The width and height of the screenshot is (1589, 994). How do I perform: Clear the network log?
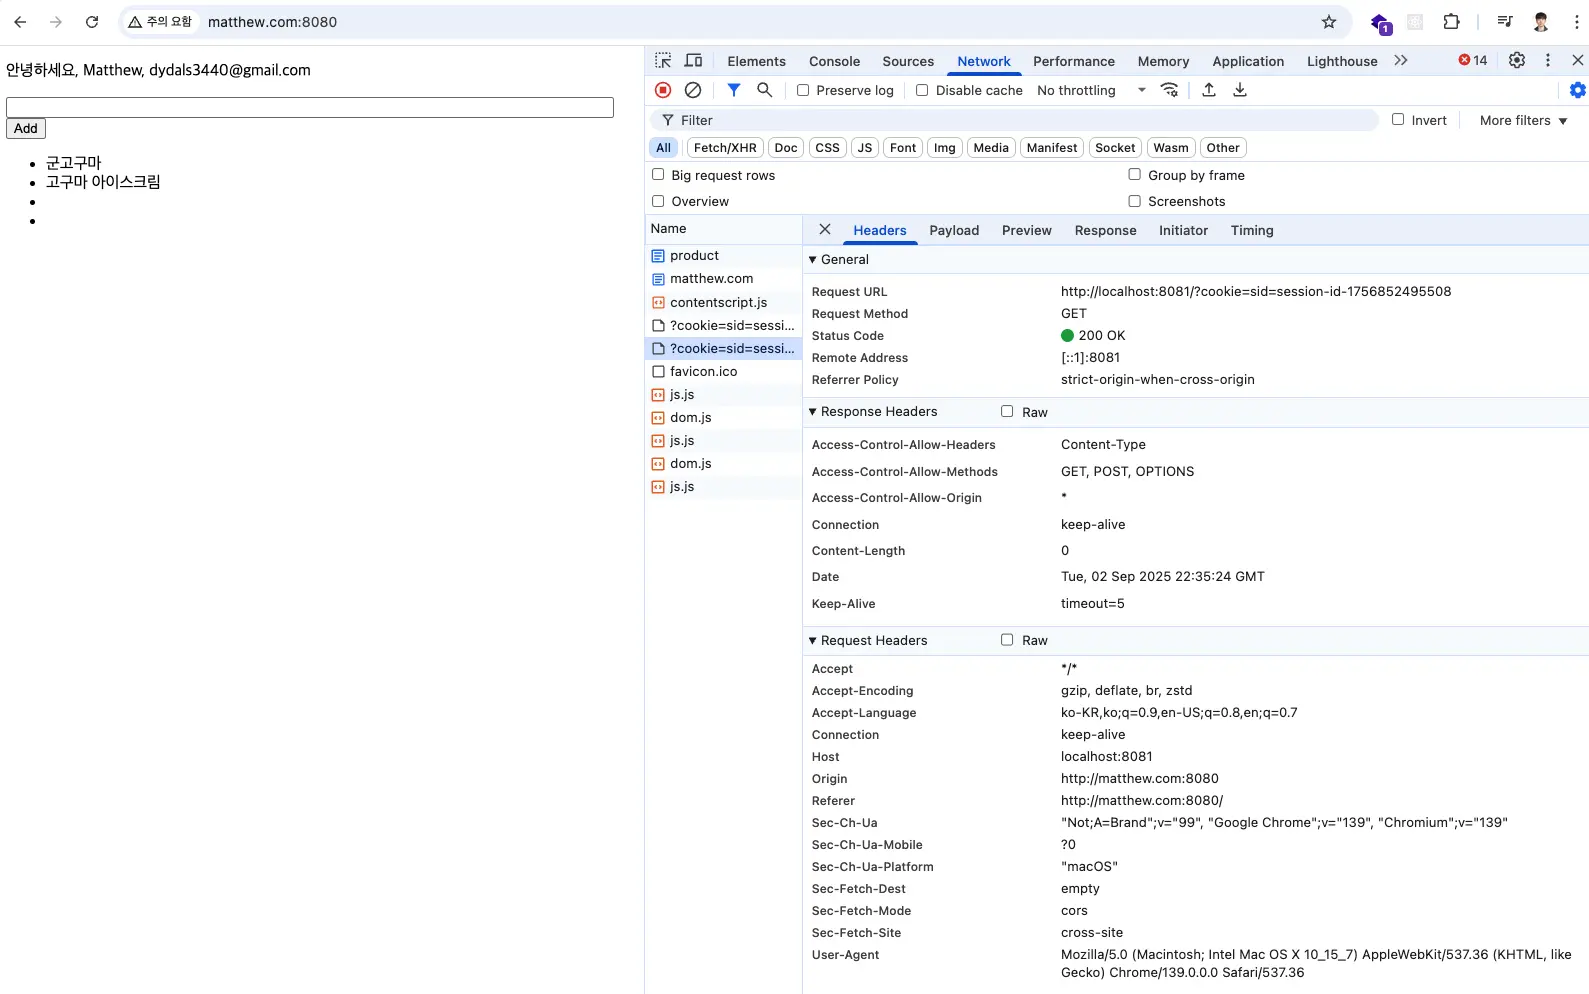693,90
